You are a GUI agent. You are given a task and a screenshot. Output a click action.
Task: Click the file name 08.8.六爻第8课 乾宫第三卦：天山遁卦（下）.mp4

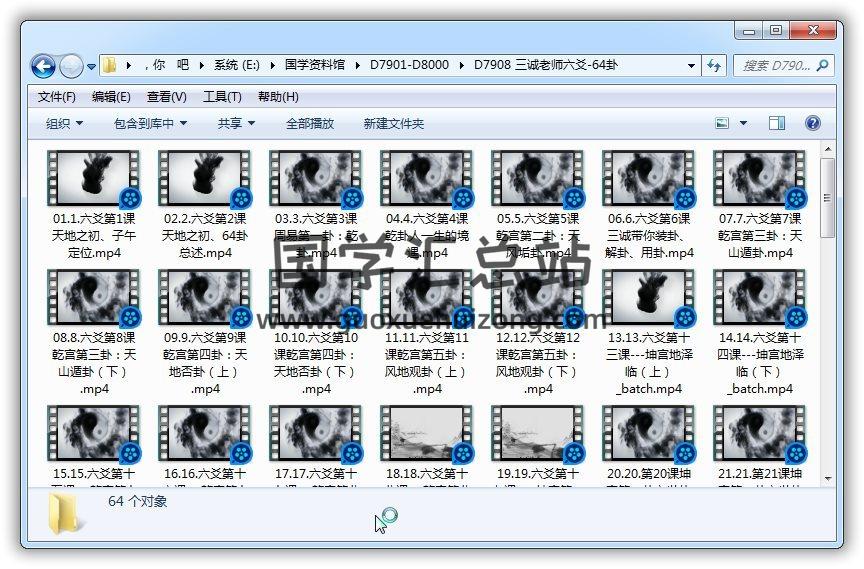click(94, 362)
